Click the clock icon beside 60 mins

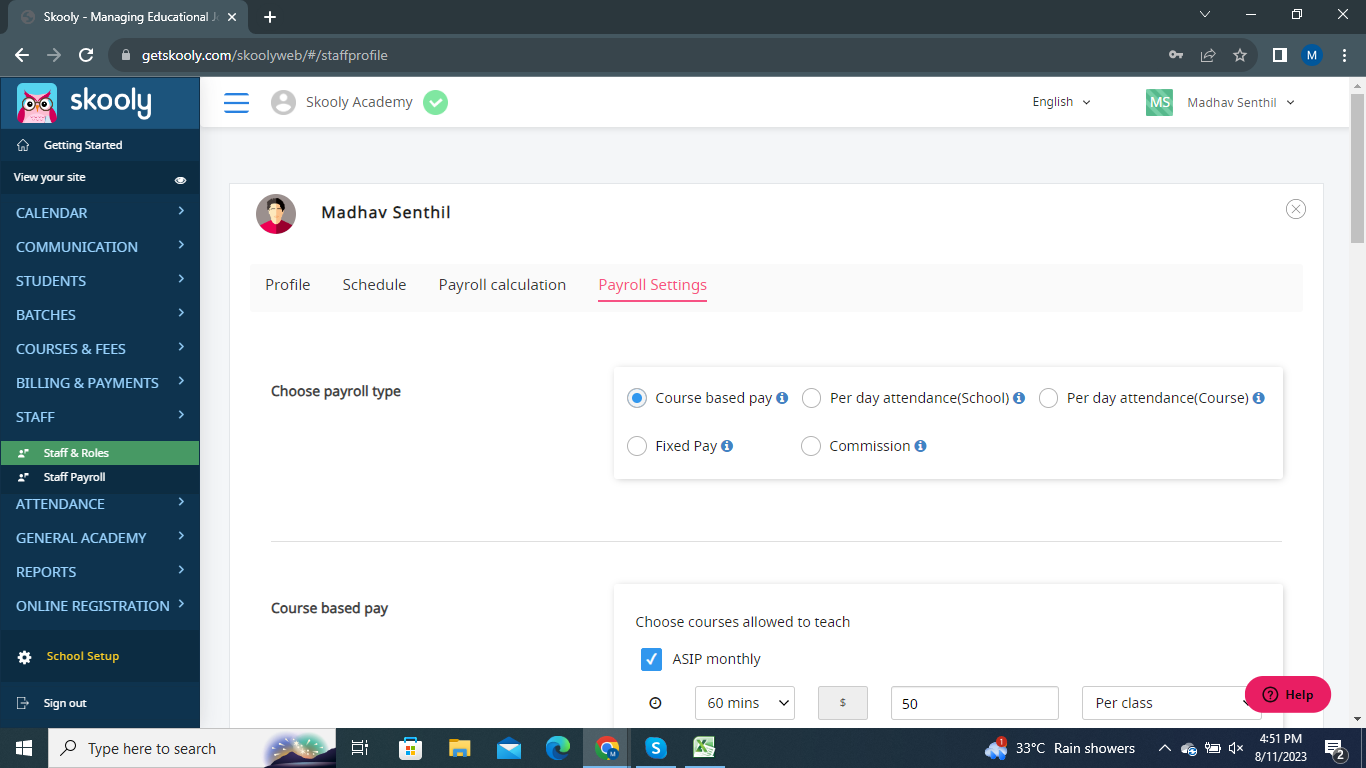(x=655, y=703)
